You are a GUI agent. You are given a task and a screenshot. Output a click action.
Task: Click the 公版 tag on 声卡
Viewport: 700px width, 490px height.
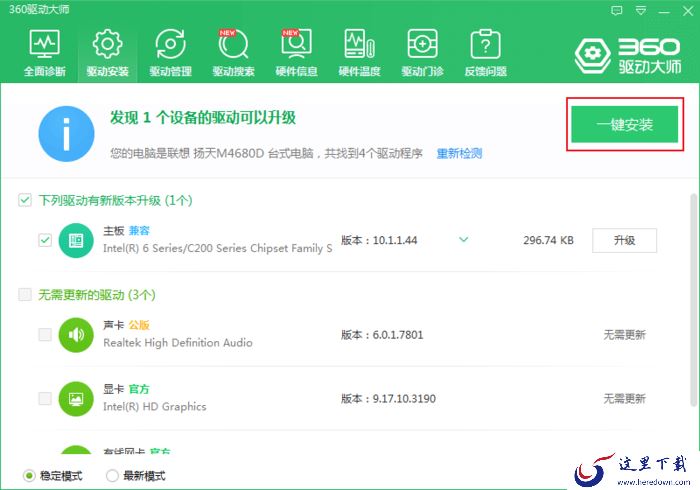139,325
